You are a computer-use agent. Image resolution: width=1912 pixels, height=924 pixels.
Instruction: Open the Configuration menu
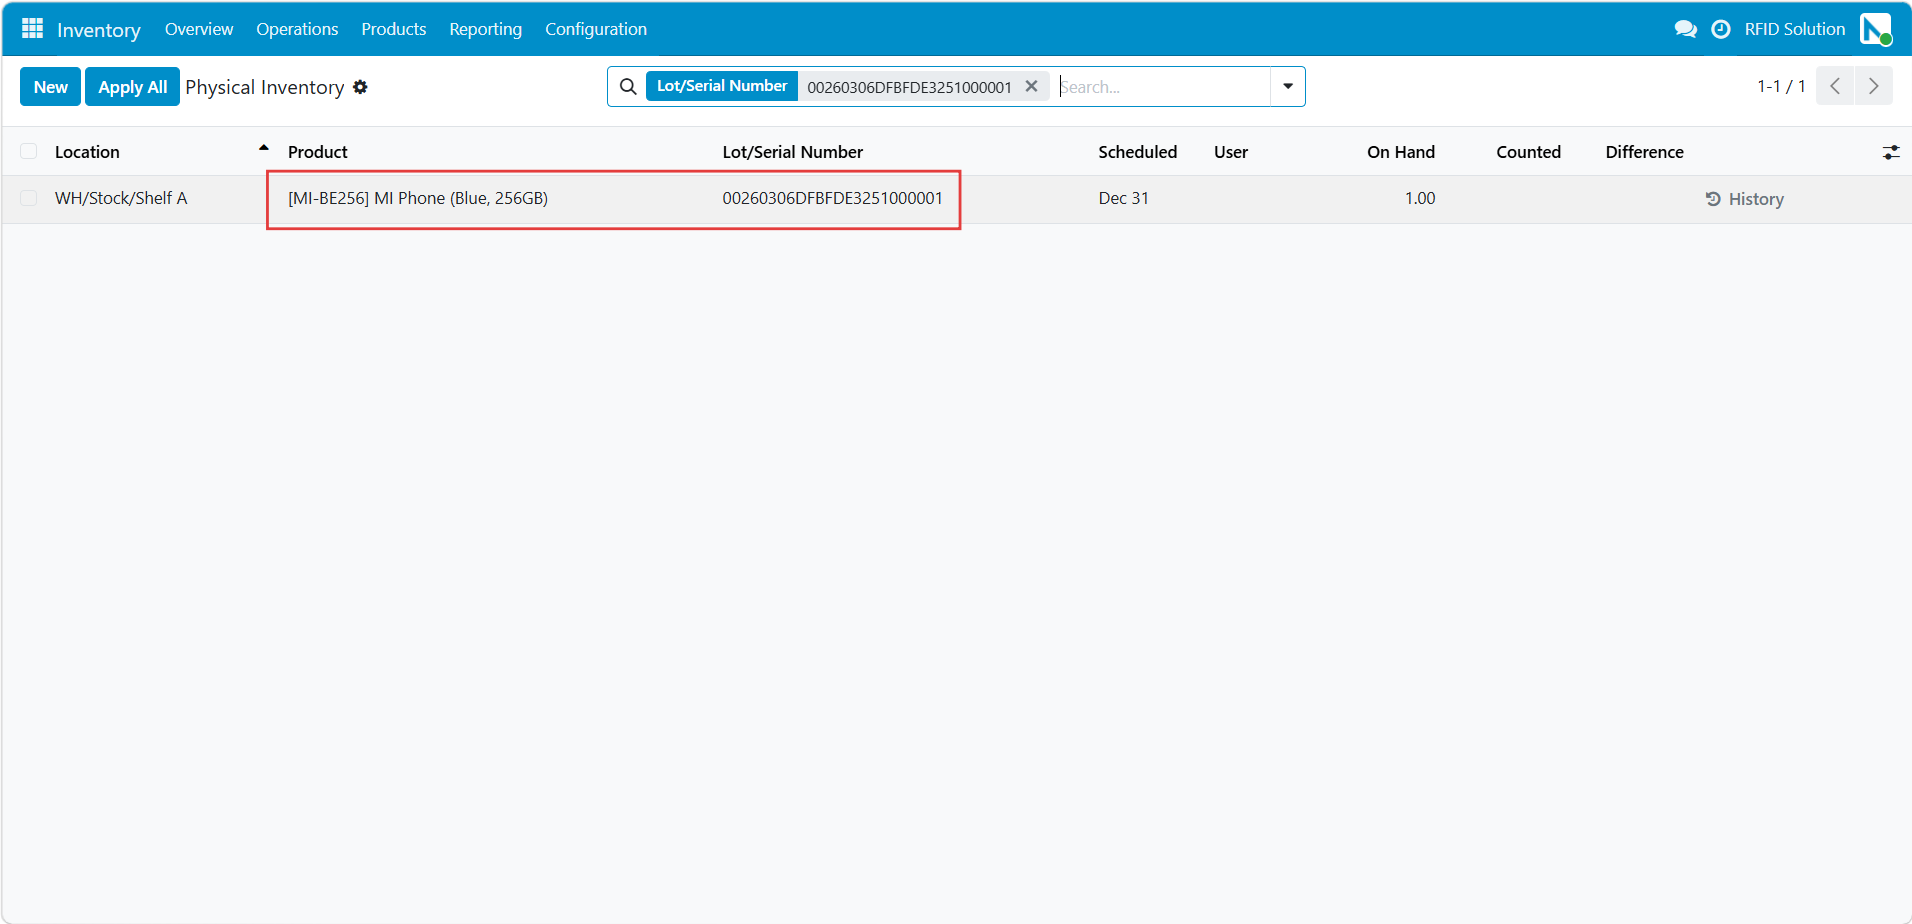596,29
